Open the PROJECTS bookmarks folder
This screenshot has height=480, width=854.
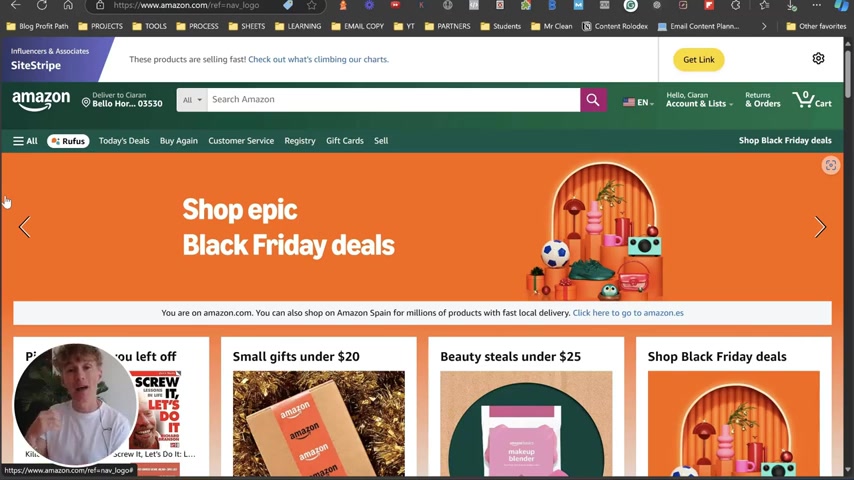[101, 26]
